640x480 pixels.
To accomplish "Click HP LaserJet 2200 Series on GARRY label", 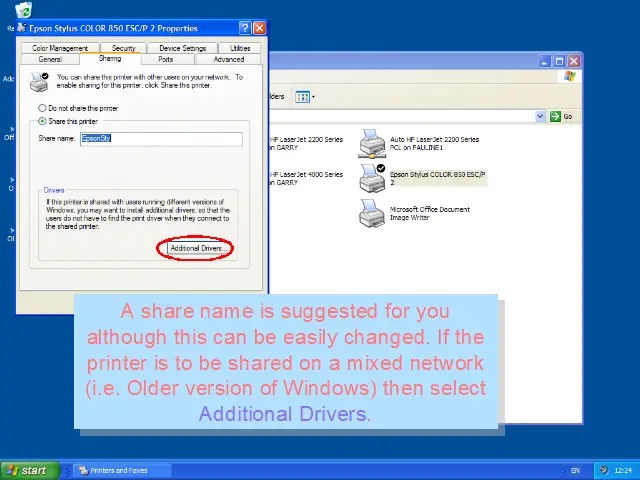I will pos(306,143).
